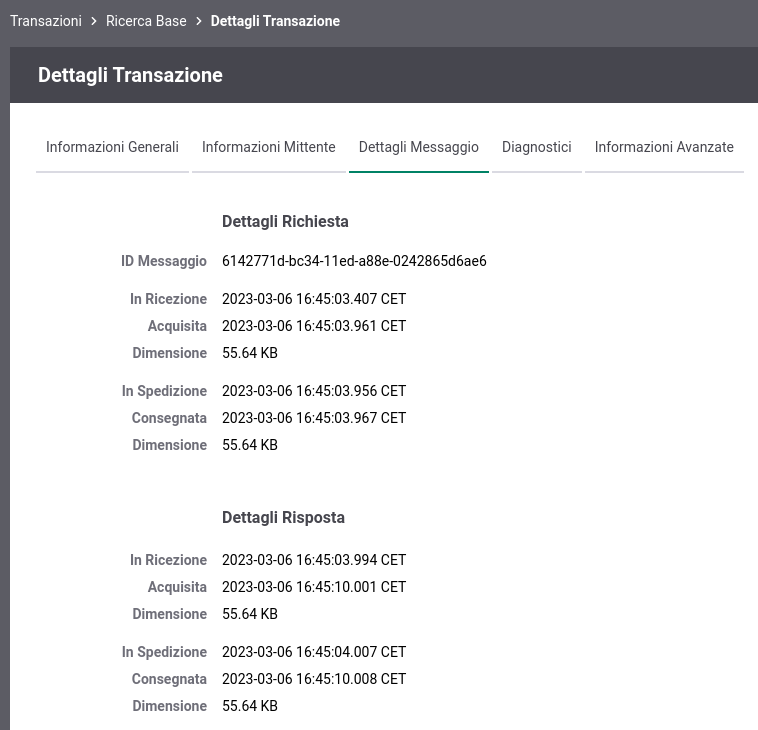Screen dimensions: 758x730
Task: Click the Dettagli Risposta section heading
Action: click(x=283, y=518)
